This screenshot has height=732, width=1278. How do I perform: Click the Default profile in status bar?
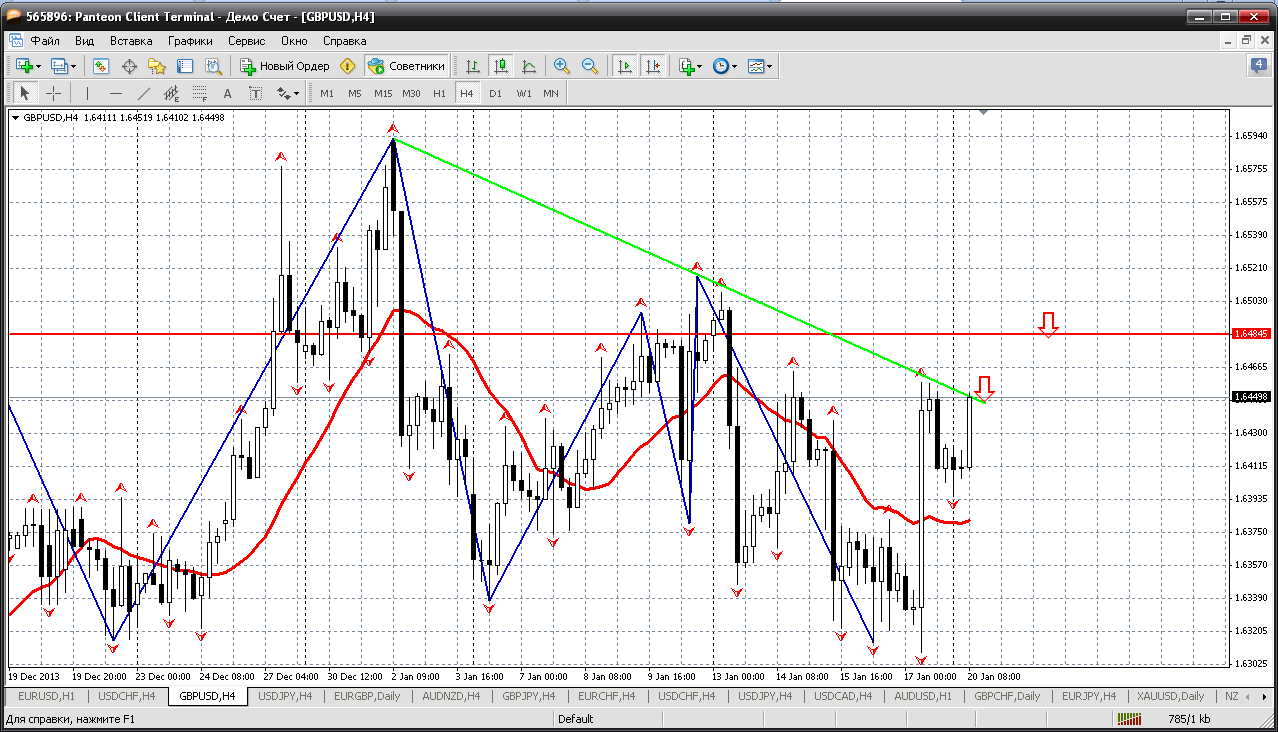click(575, 719)
